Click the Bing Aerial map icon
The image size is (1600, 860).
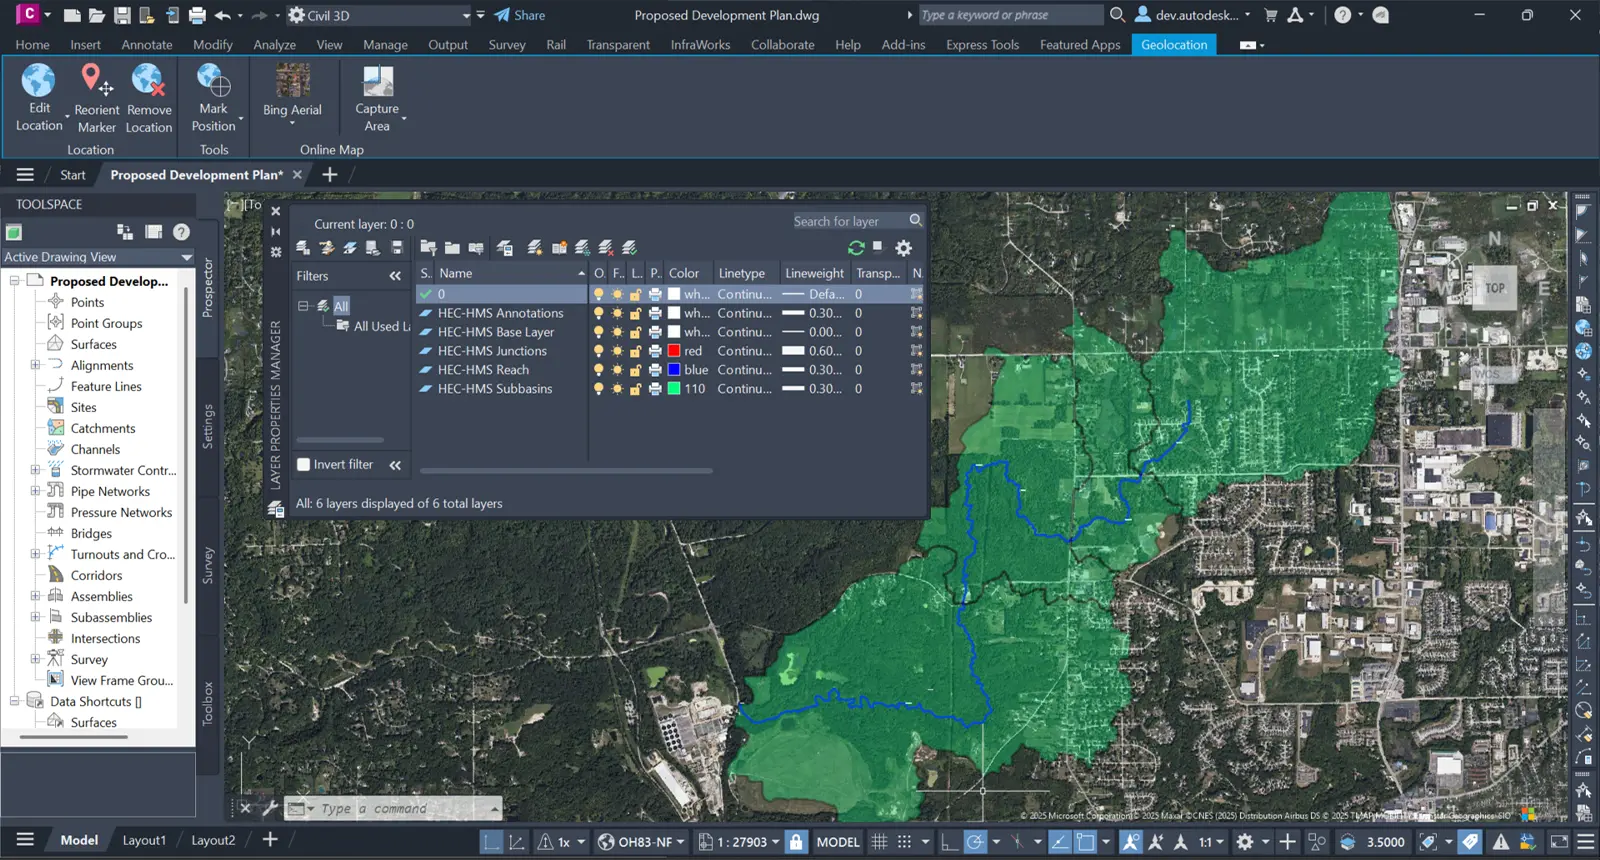pos(292,82)
